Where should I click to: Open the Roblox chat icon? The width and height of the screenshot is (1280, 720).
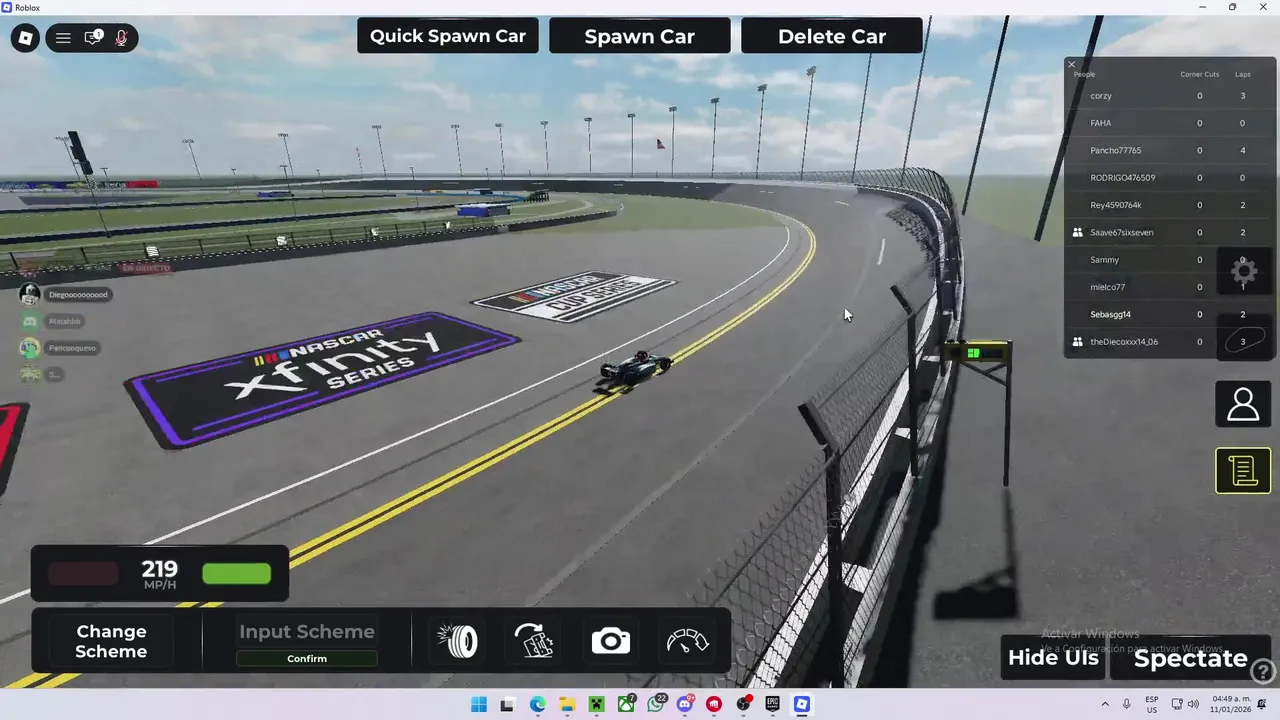[92, 38]
